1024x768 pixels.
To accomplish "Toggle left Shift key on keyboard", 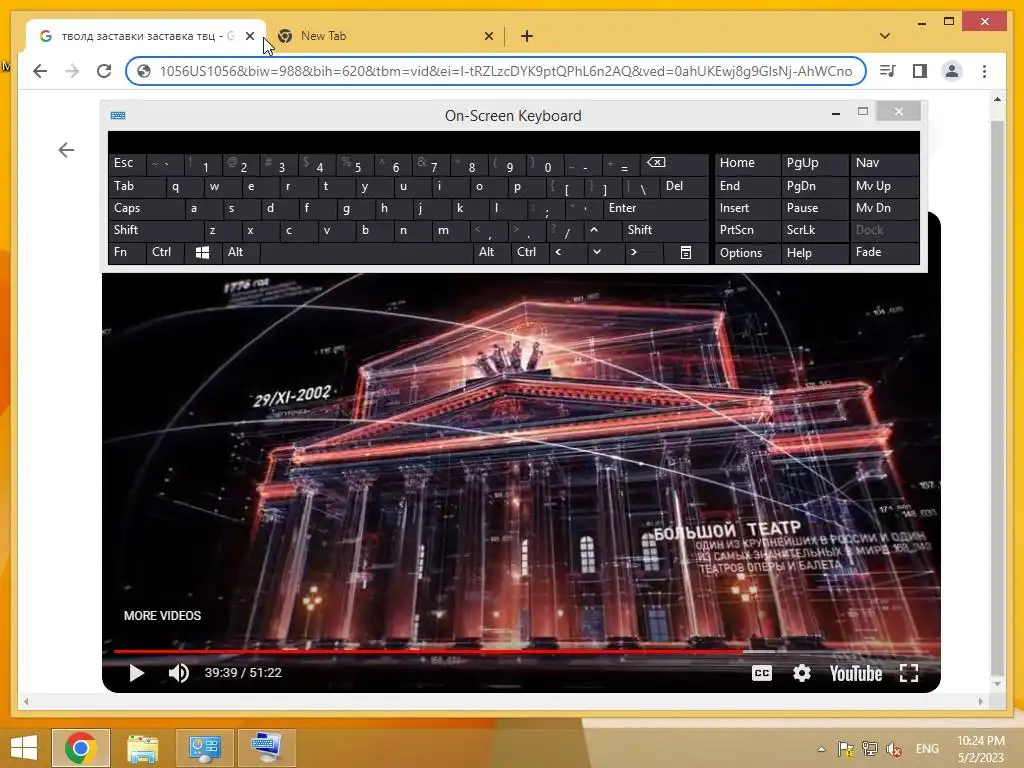I will click(155, 231).
